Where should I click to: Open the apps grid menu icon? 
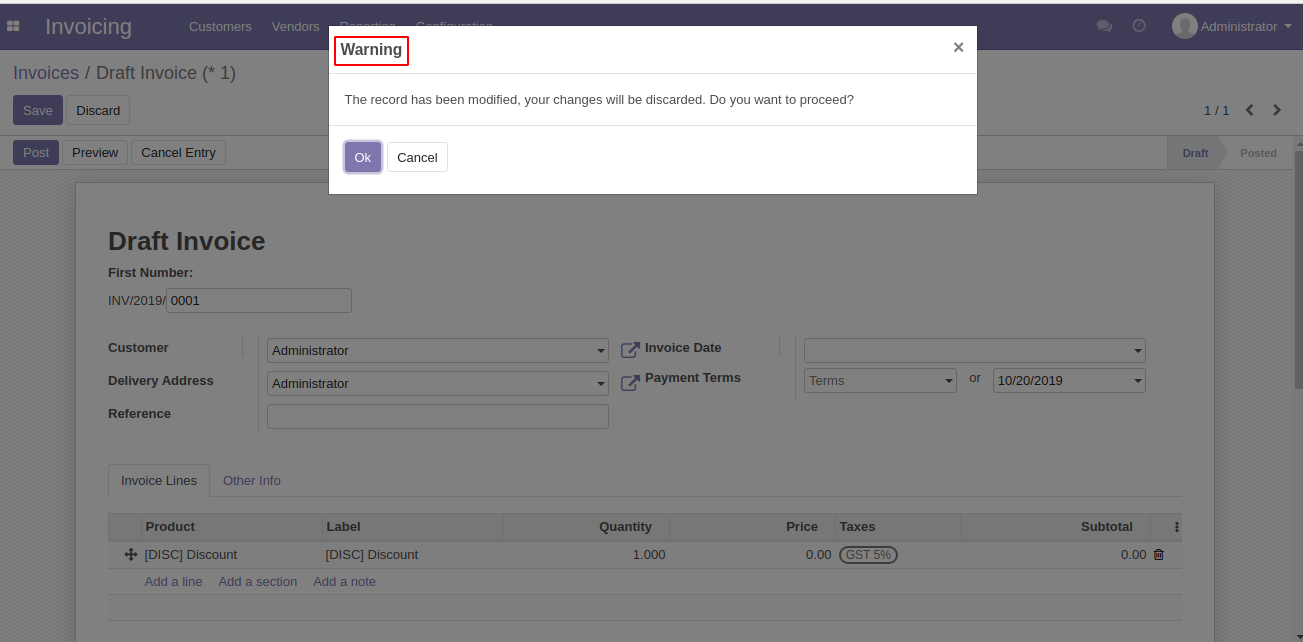coord(14,26)
